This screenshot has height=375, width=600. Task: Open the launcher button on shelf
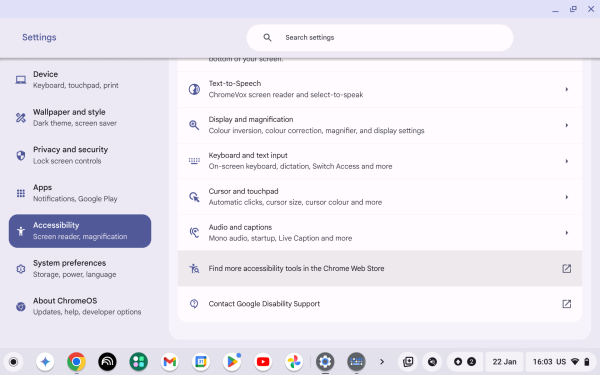(x=13, y=362)
